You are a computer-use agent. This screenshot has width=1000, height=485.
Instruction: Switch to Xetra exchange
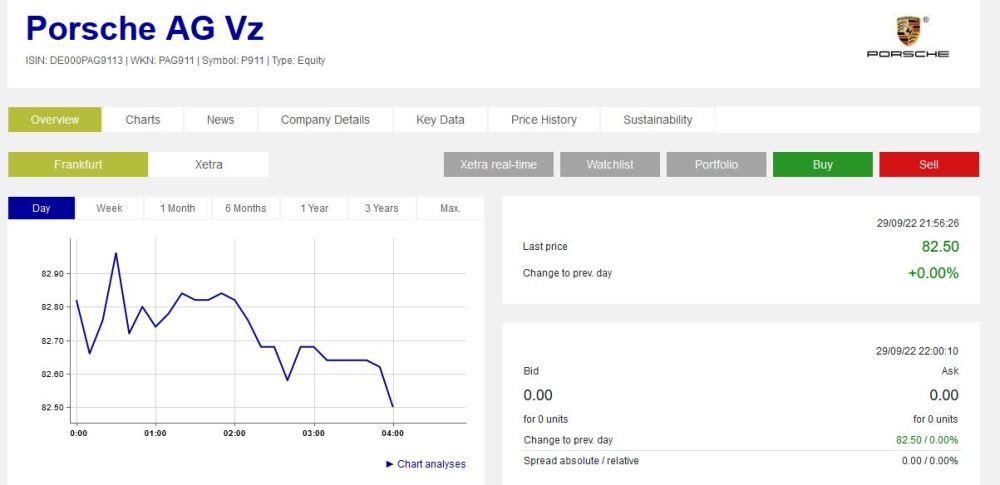(209, 164)
